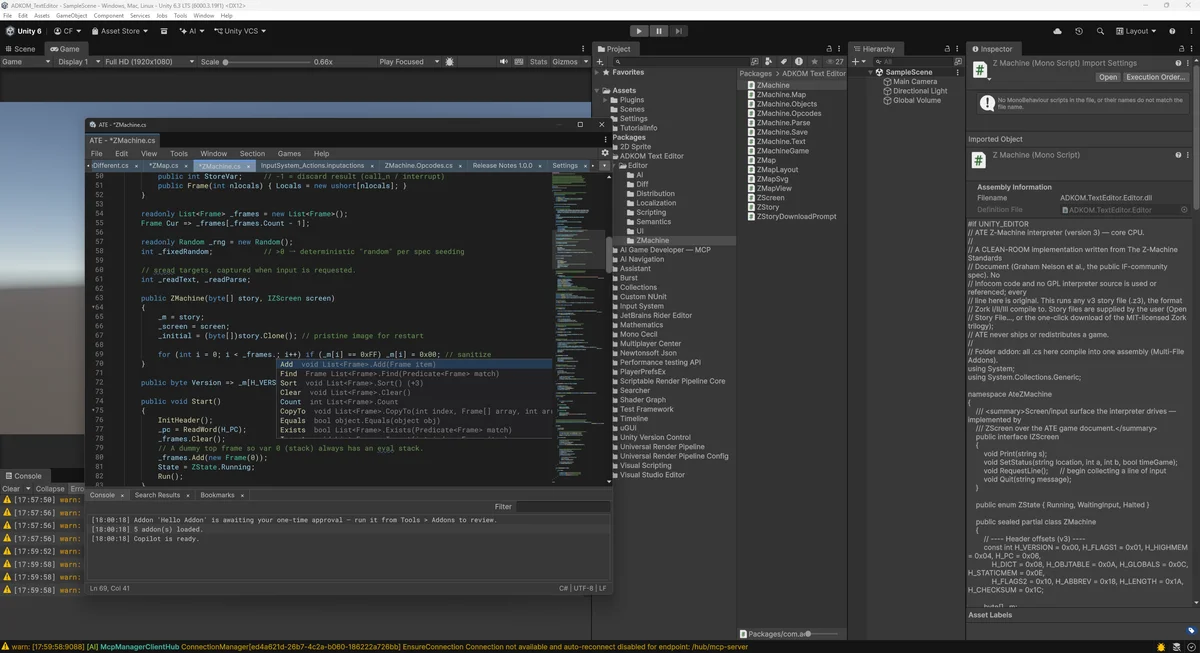Open the Asset Store dropdown

coord(120,31)
